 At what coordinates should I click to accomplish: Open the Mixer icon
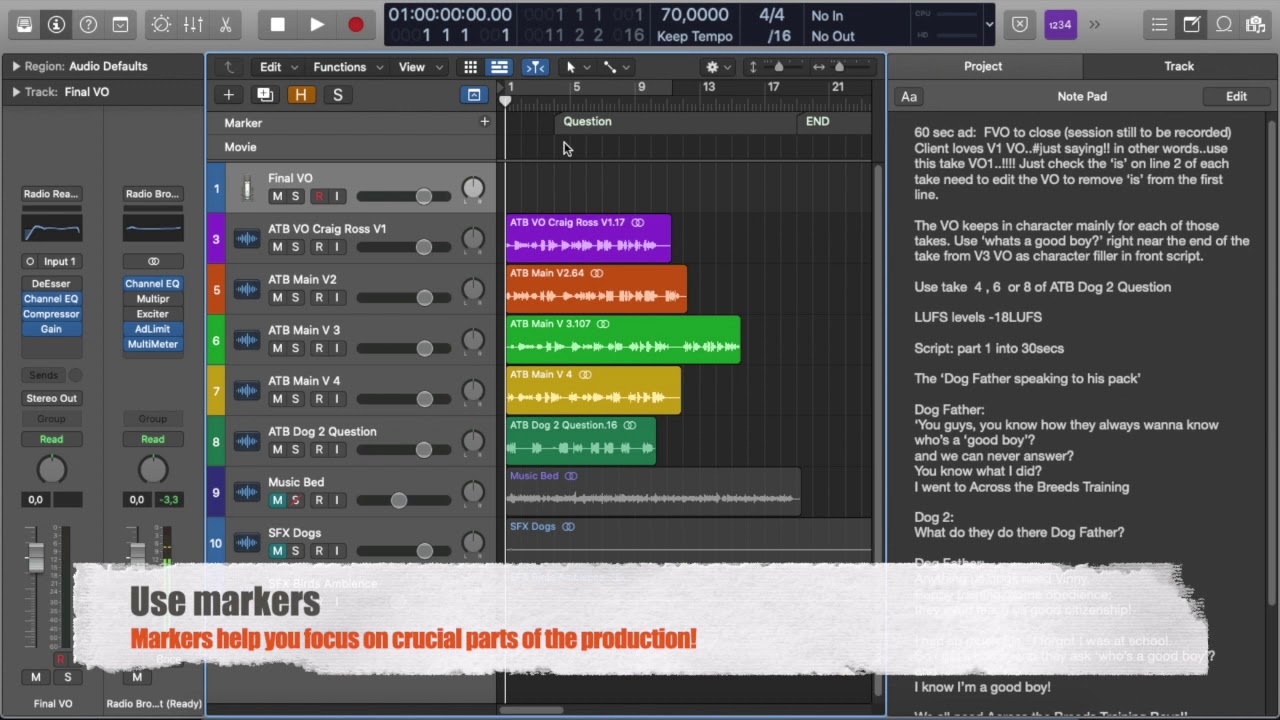[193, 25]
